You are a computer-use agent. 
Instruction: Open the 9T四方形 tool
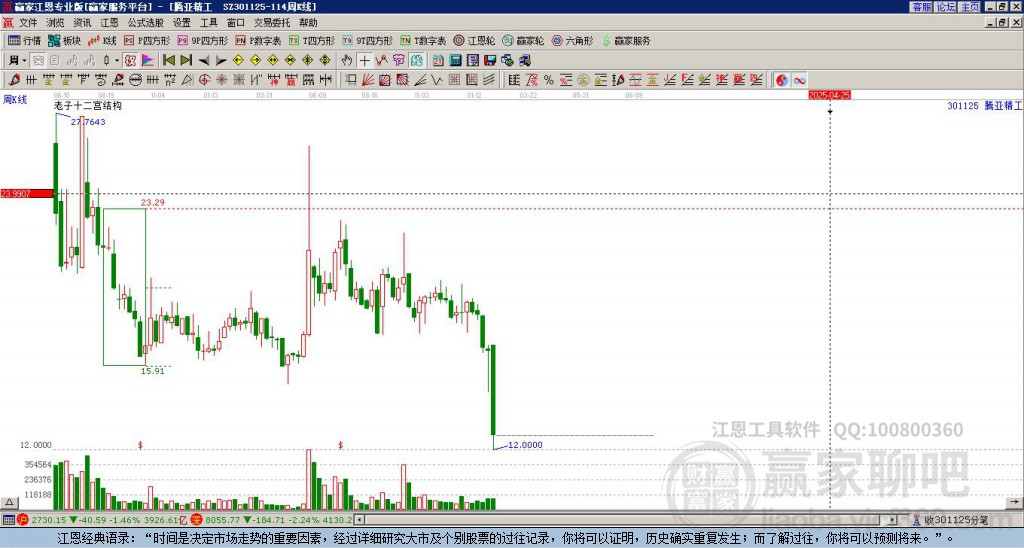tap(367, 40)
